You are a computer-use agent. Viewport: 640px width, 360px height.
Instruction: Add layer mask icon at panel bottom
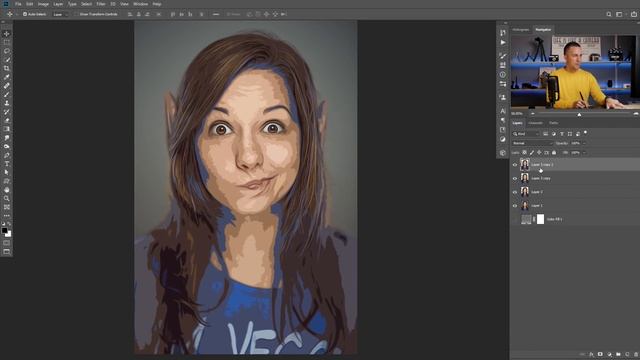[600, 354]
